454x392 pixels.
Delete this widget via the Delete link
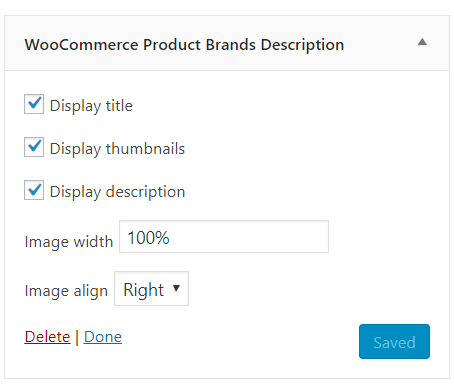point(47,337)
